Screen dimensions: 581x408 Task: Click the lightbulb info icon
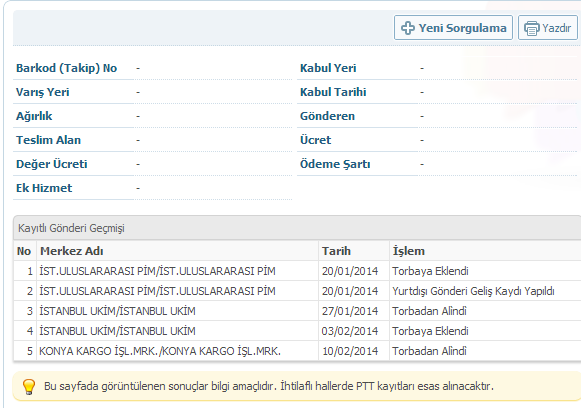29,387
